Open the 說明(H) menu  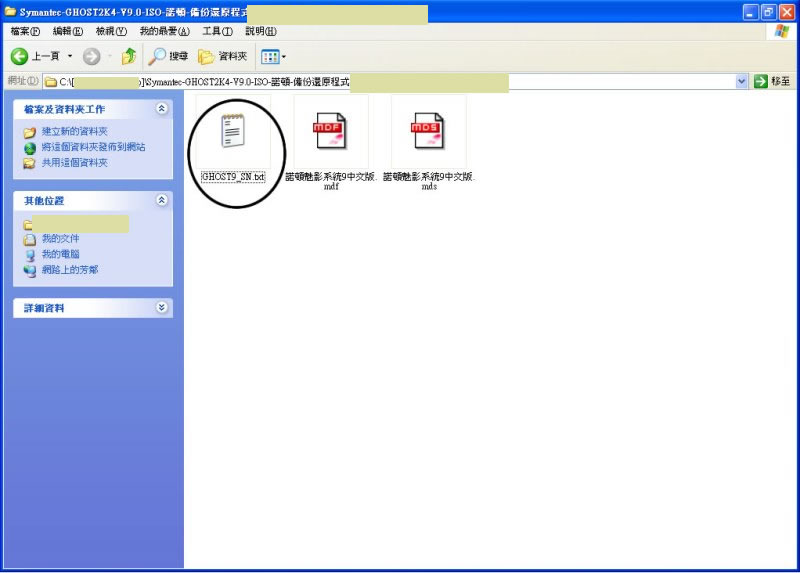point(261,31)
